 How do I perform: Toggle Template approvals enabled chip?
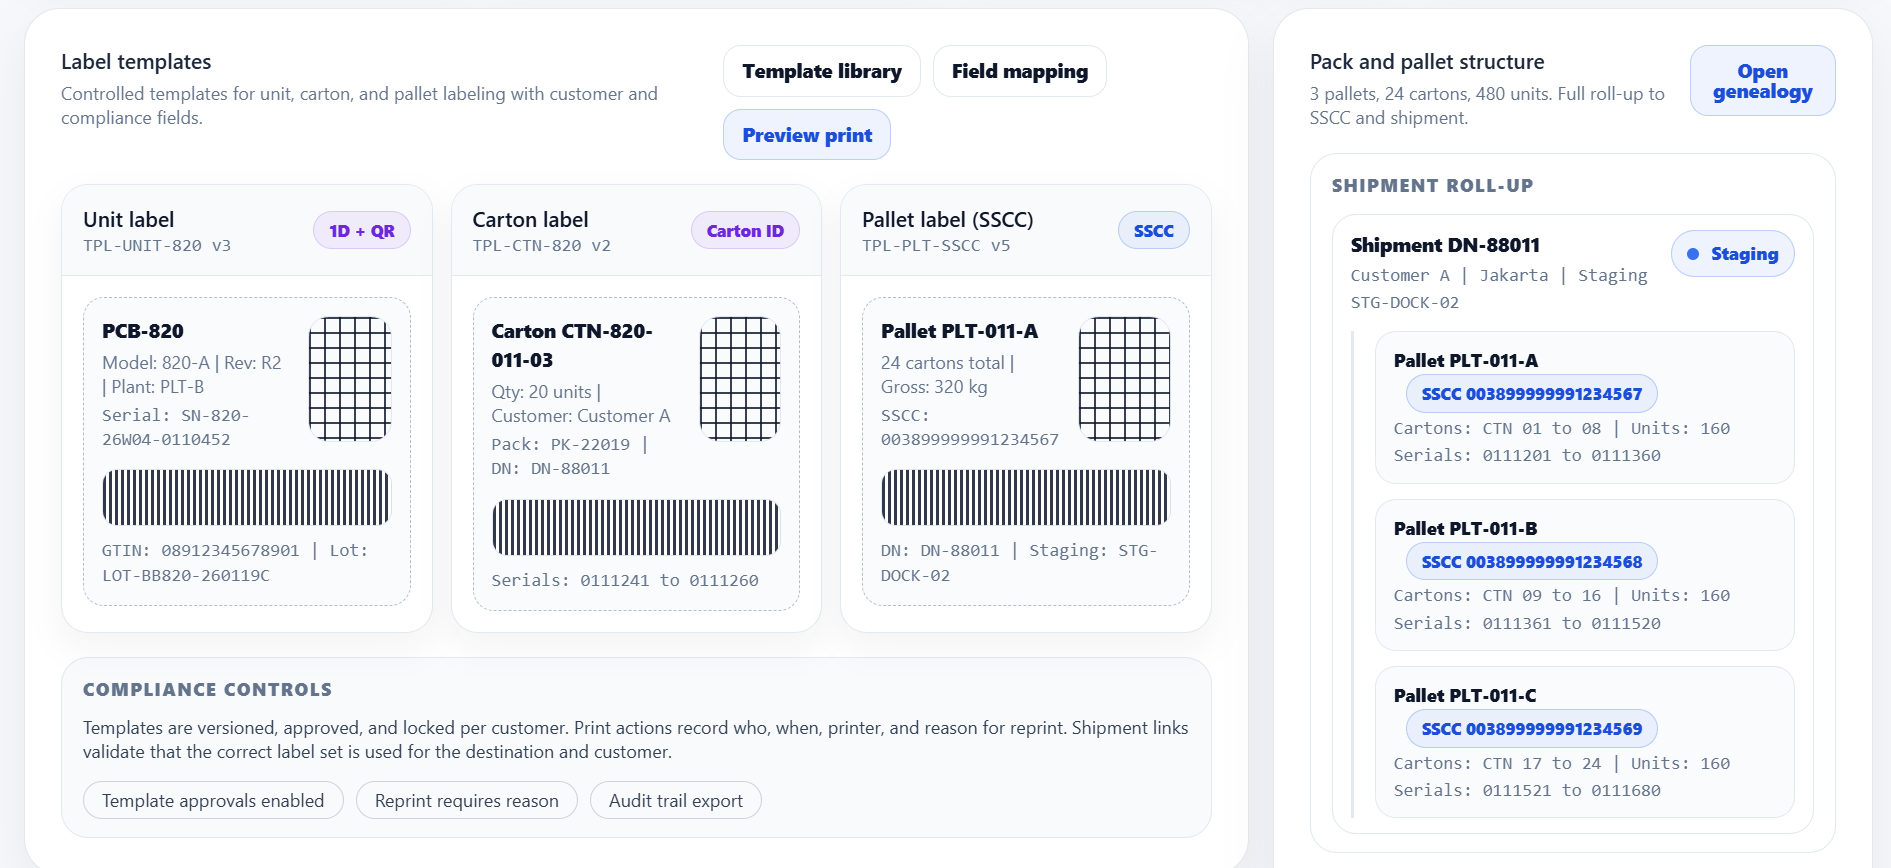[x=213, y=800]
